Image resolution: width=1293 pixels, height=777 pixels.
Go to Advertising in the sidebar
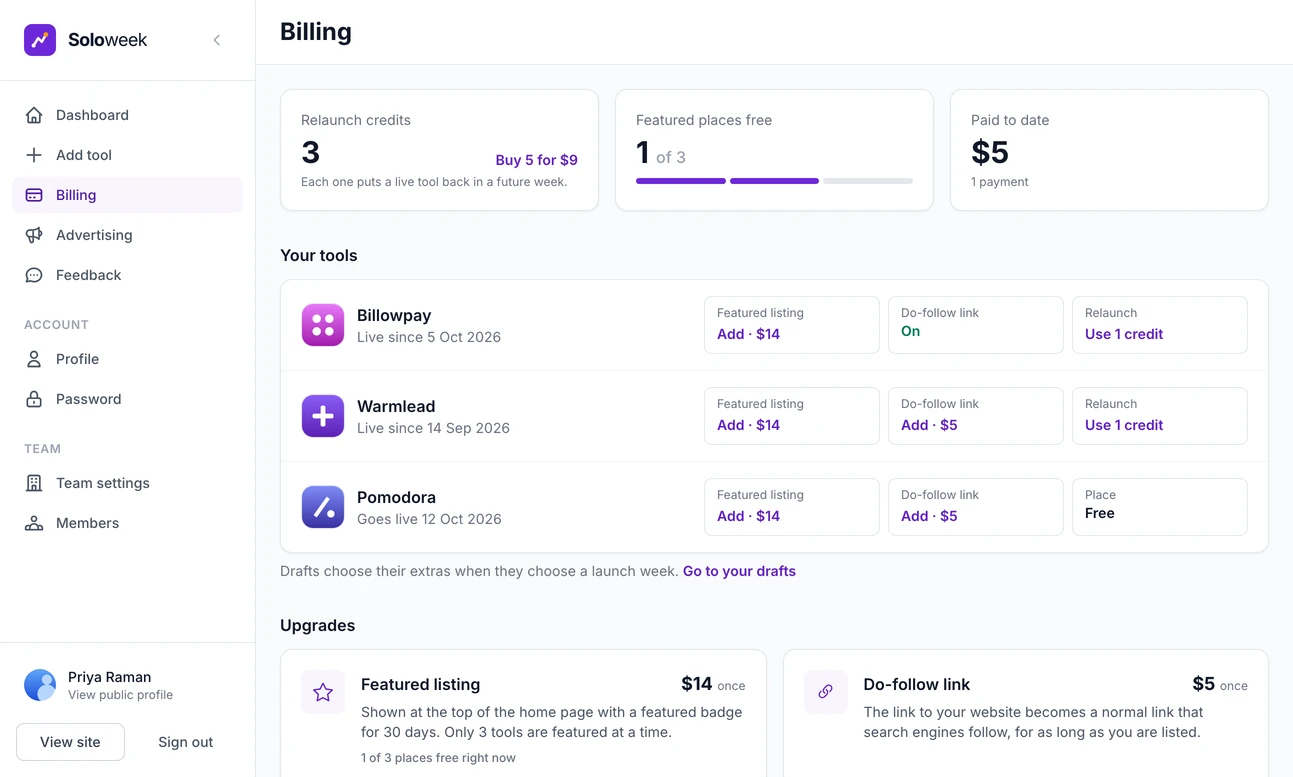coord(127,235)
